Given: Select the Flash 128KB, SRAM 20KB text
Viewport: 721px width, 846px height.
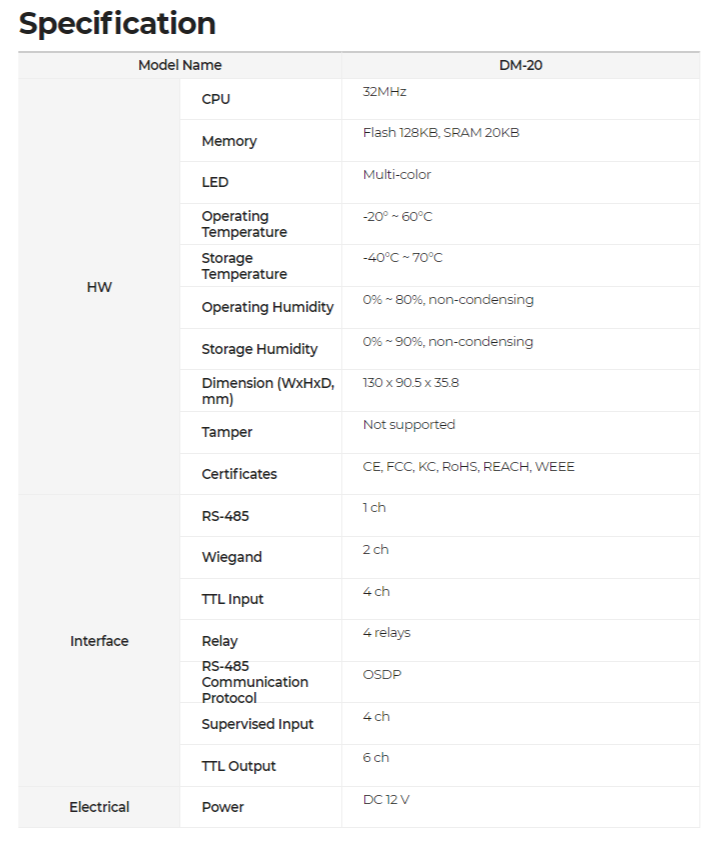Looking at the screenshot, I should point(441,133).
